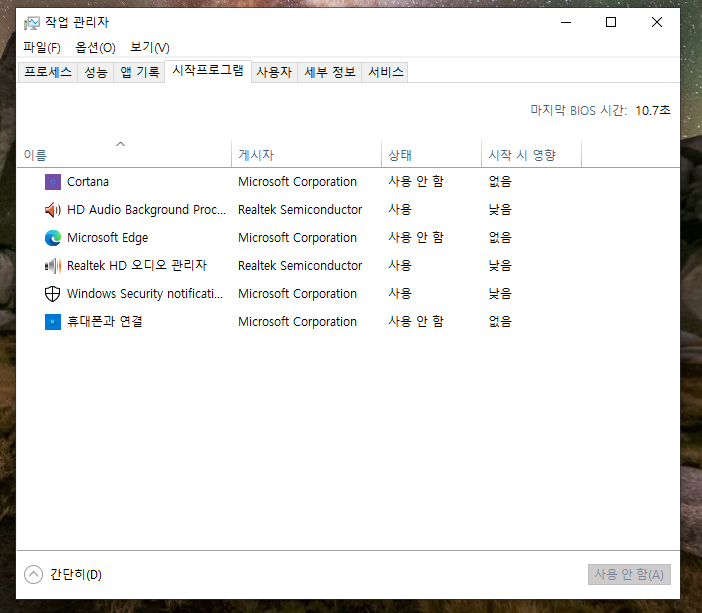
Task: Click the HD Audio speaker icon
Action: [x=53, y=210]
